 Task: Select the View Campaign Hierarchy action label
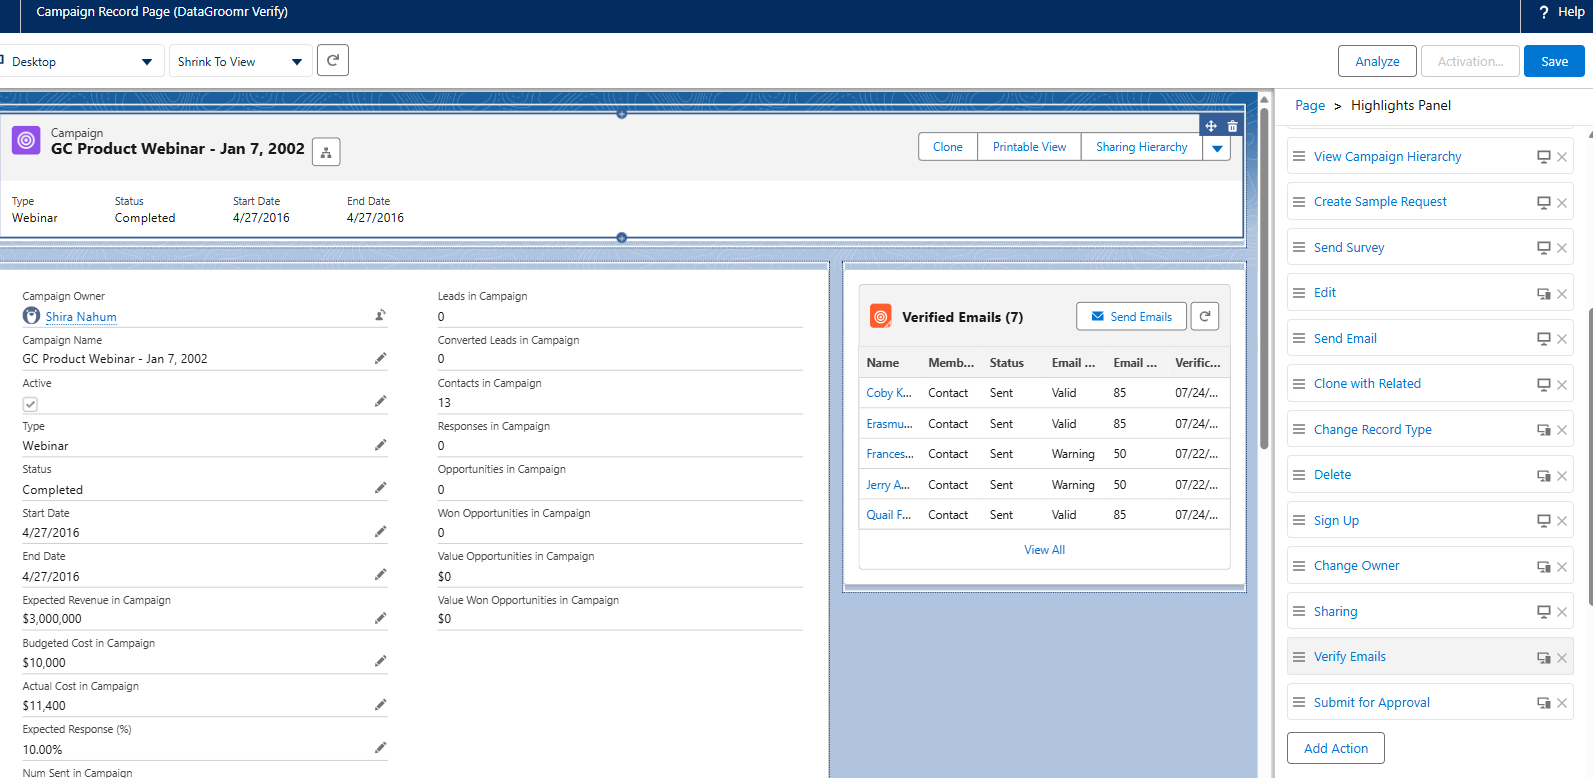pyautogui.click(x=1387, y=157)
